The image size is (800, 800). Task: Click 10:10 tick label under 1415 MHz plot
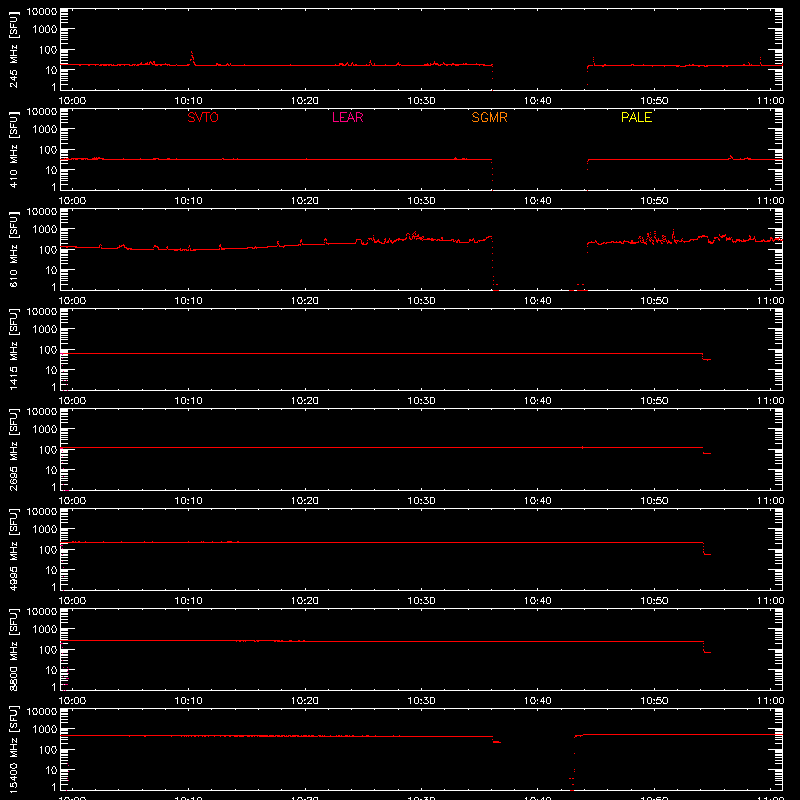point(189,401)
